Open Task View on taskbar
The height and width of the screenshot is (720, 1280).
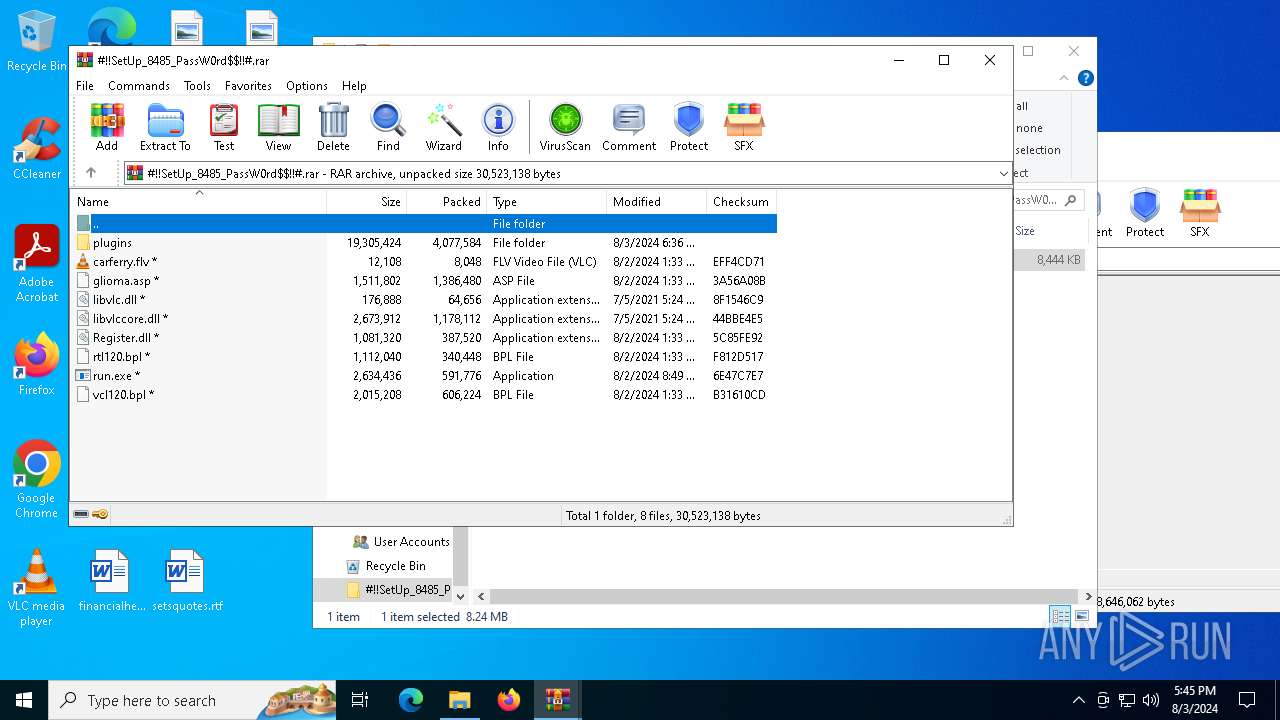coord(360,700)
